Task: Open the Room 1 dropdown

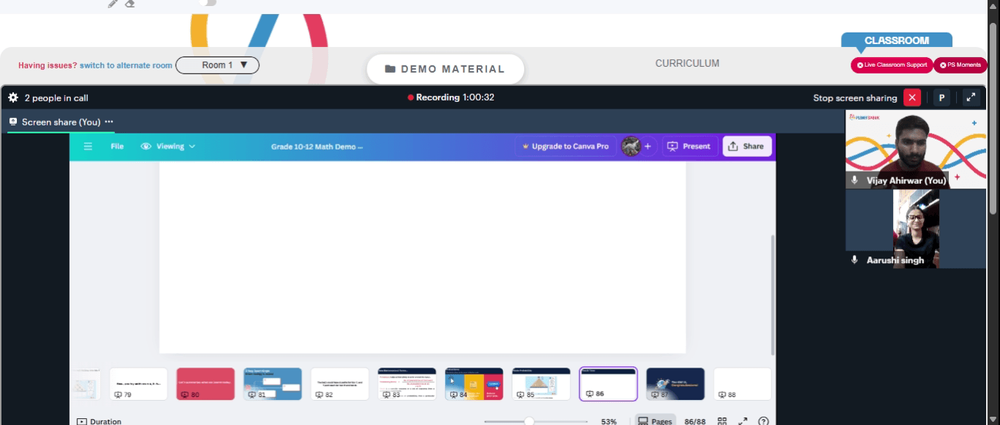Action: click(217, 65)
